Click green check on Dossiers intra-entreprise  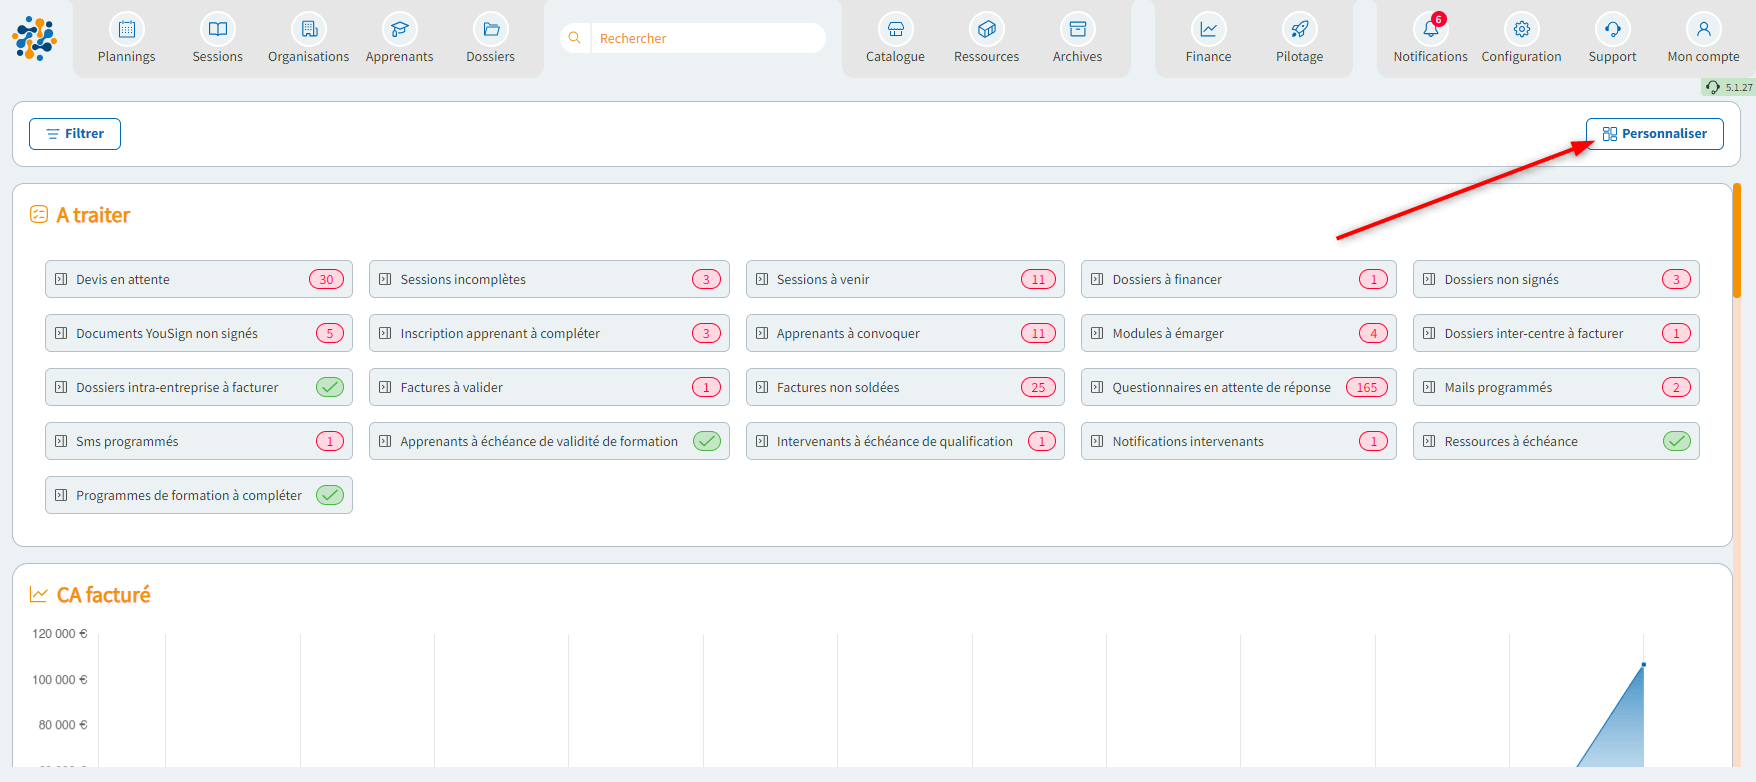[x=330, y=387]
